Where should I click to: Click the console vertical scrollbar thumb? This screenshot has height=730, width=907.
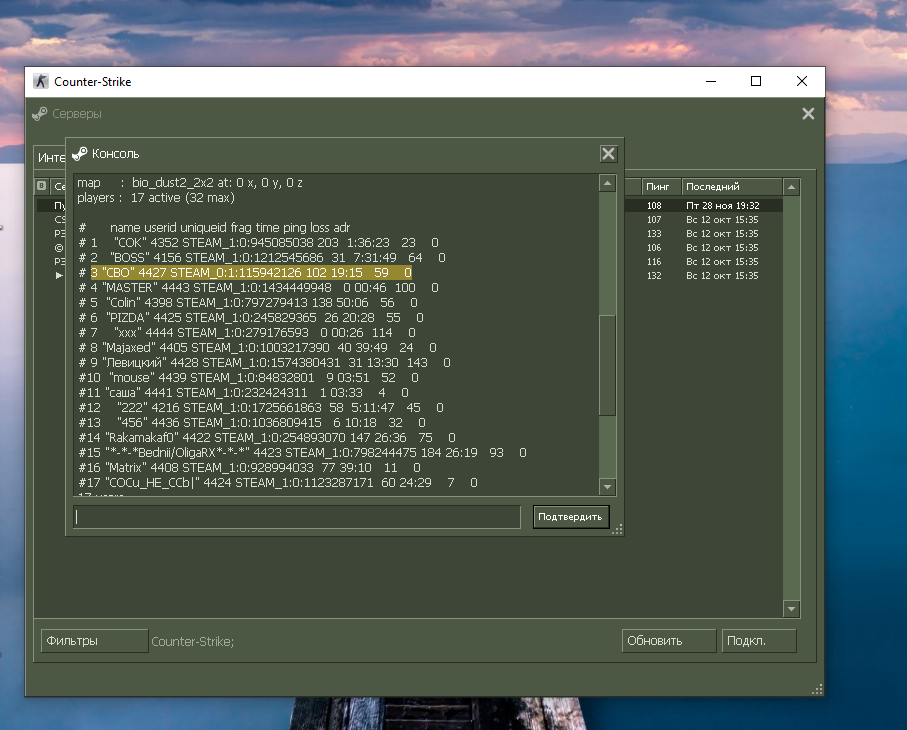[x=606, y=365]
